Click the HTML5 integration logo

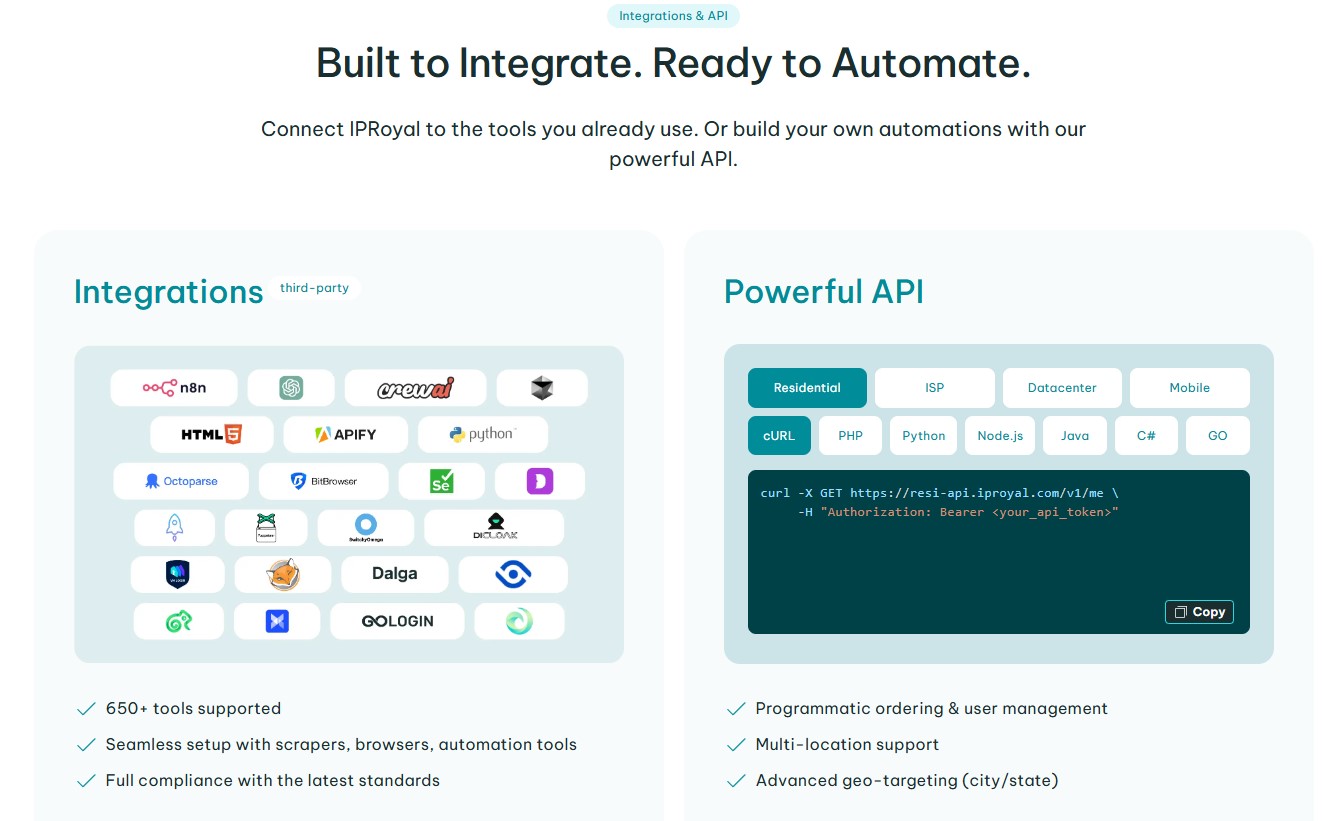coord(211,435)
